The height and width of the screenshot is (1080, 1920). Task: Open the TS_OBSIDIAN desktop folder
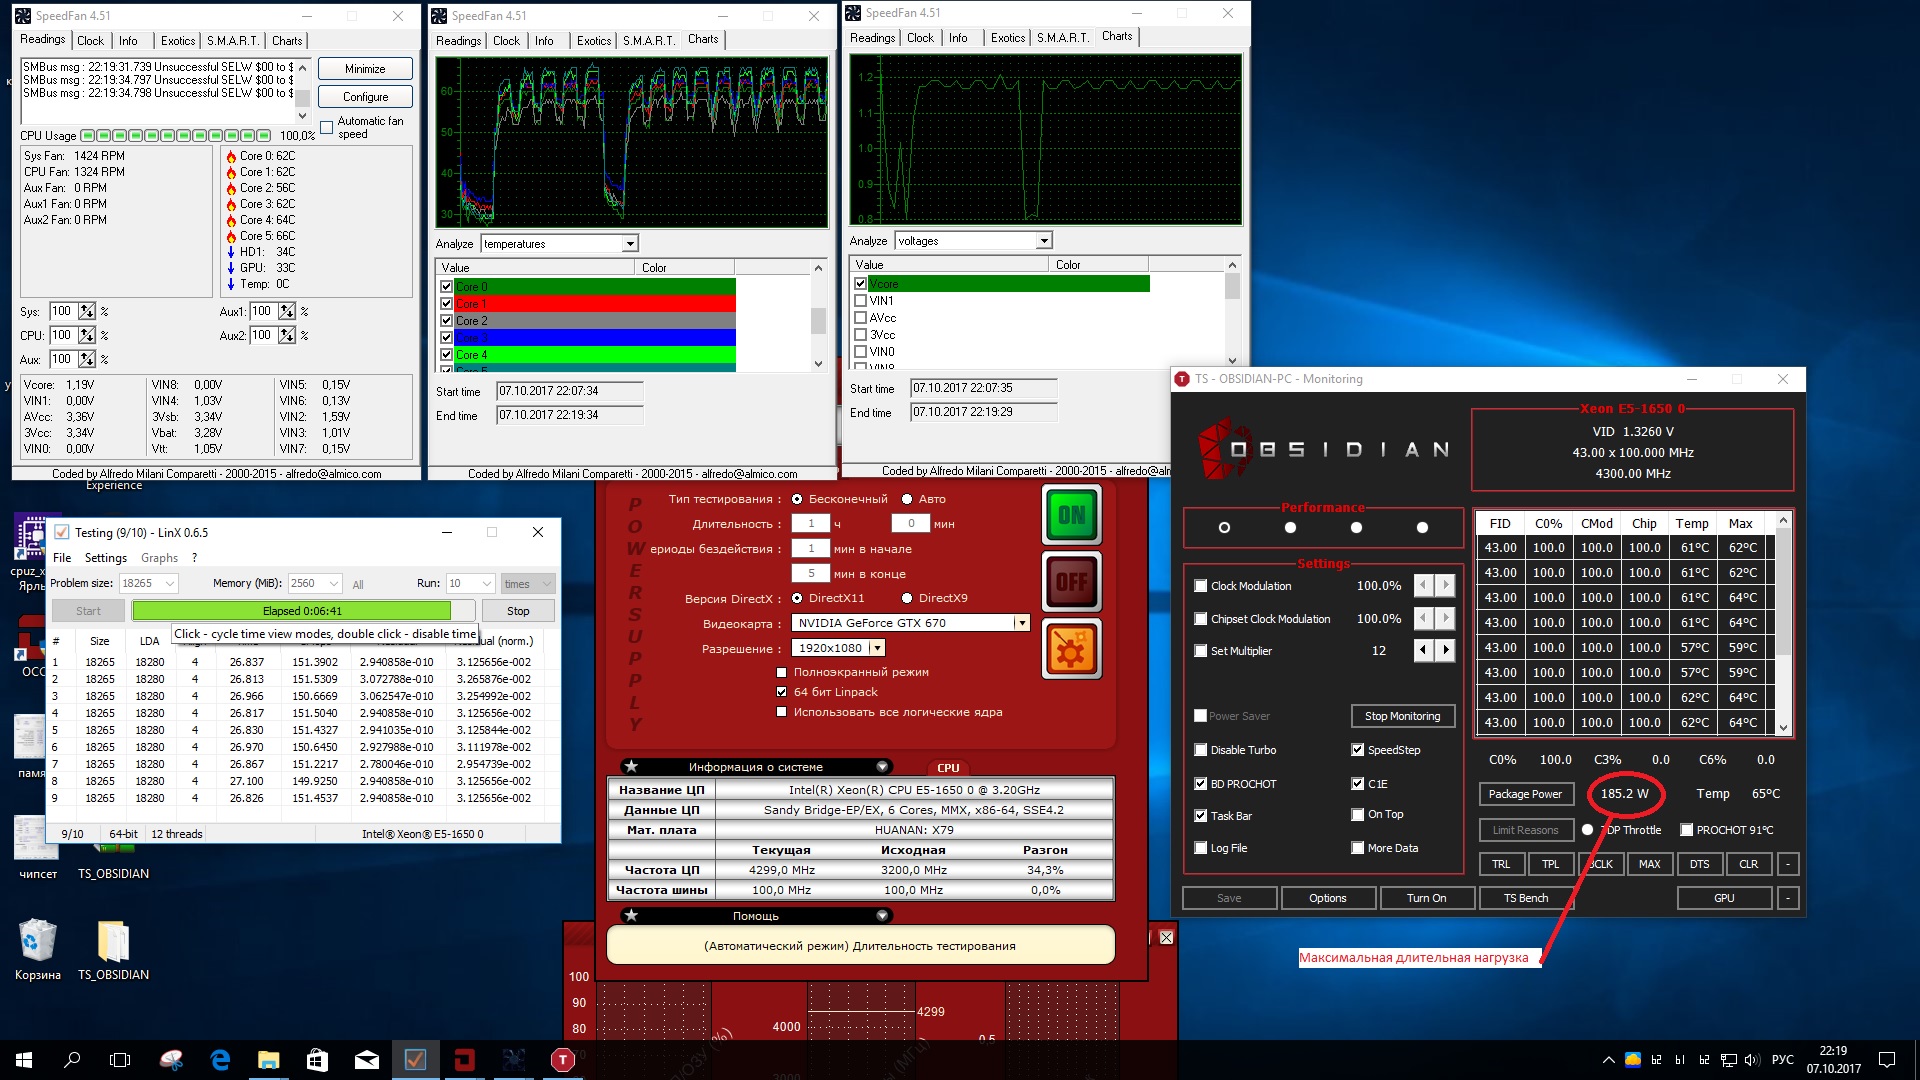point(113,943)
